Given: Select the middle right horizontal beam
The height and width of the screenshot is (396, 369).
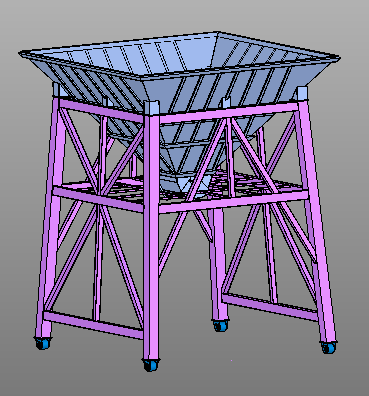Looking at the screenshot, I should (233, 201).
